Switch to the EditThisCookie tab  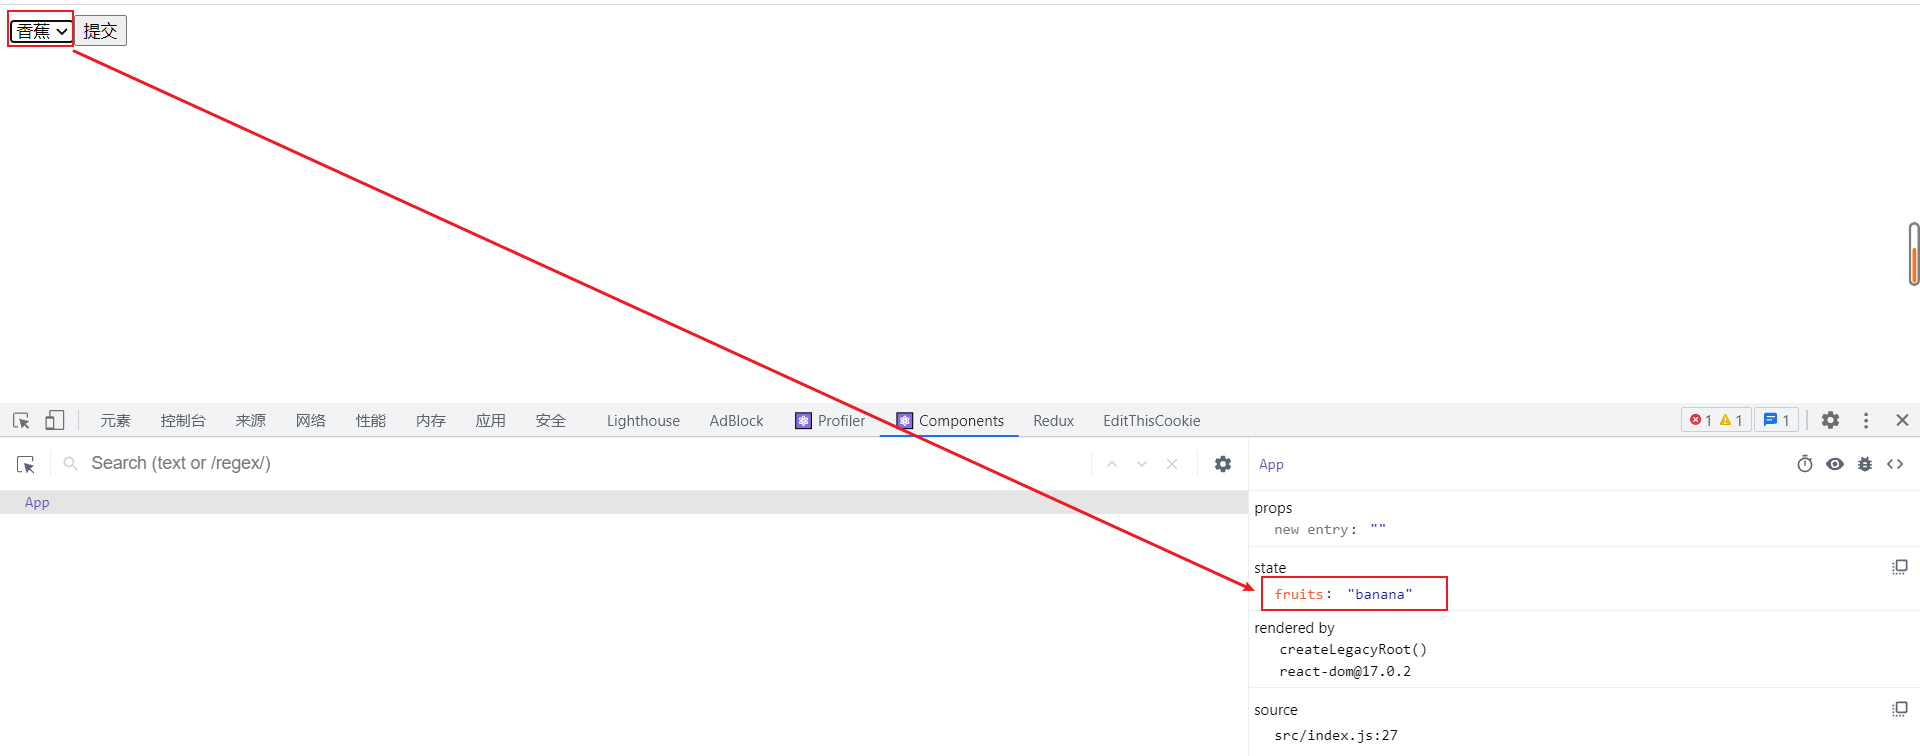(1151, 421)
